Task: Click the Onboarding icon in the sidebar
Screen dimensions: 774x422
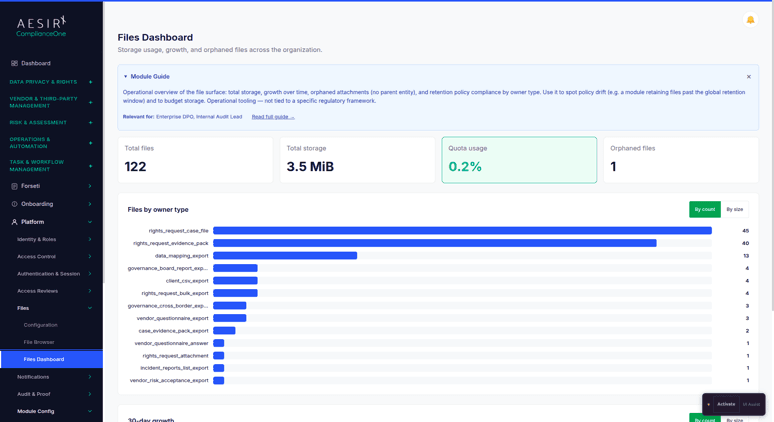Action: [x=14, y=204]
